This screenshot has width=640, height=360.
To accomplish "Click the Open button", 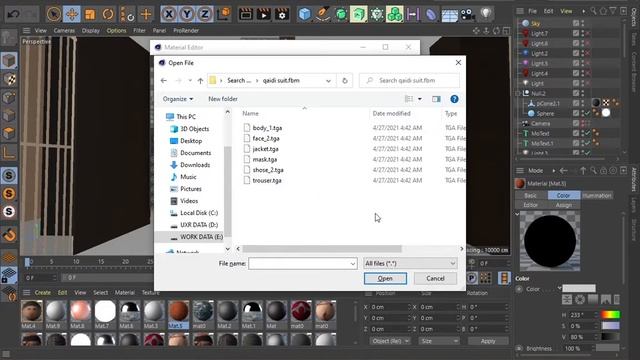I will (385, 278).
